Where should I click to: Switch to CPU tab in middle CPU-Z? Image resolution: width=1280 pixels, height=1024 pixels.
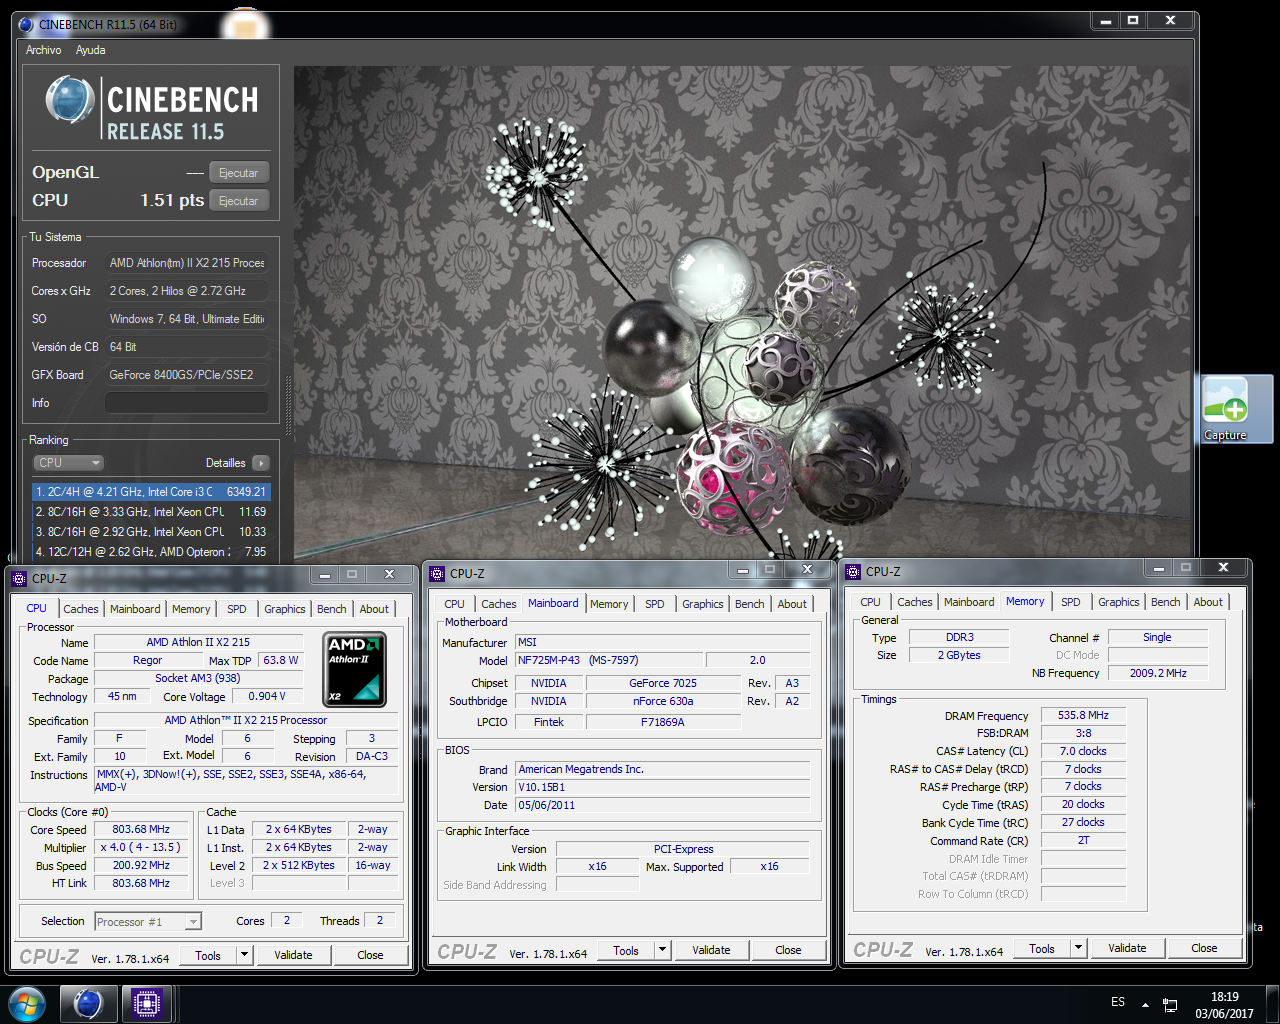[x=454, y=604]
